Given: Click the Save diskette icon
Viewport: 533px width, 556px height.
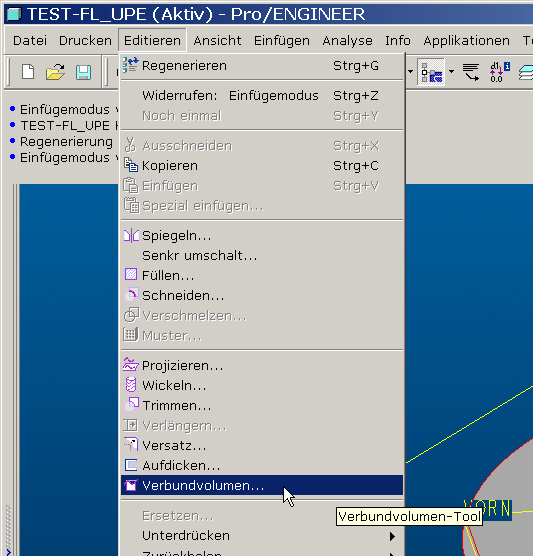Looking at the screenshot, I should click(83, 72).
